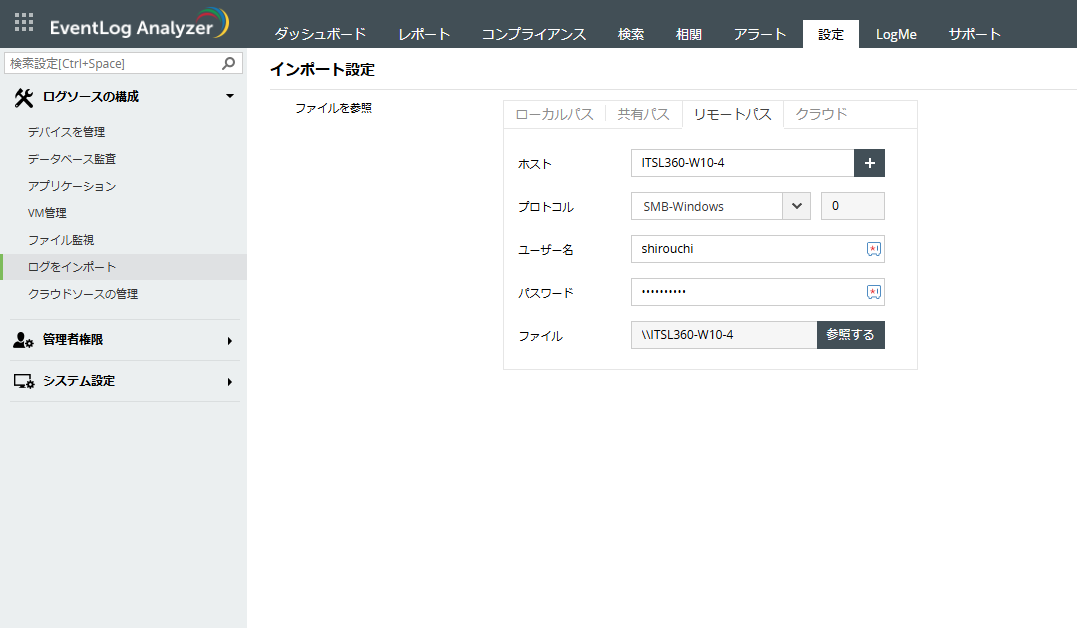Image resolution: width=1077 pixels, height=628 pixels.
Task: Click the search magnifier icon in settings search
Action: (229, 63)
